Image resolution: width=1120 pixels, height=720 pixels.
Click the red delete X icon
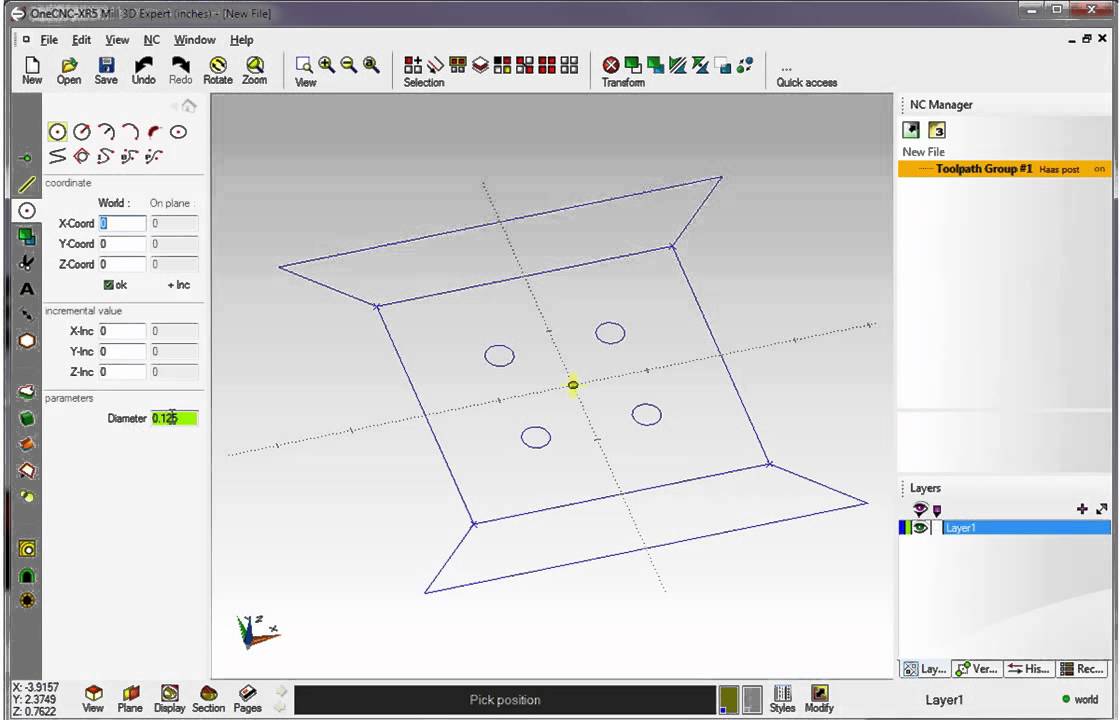pyautogui.click(x=611, y=65)
